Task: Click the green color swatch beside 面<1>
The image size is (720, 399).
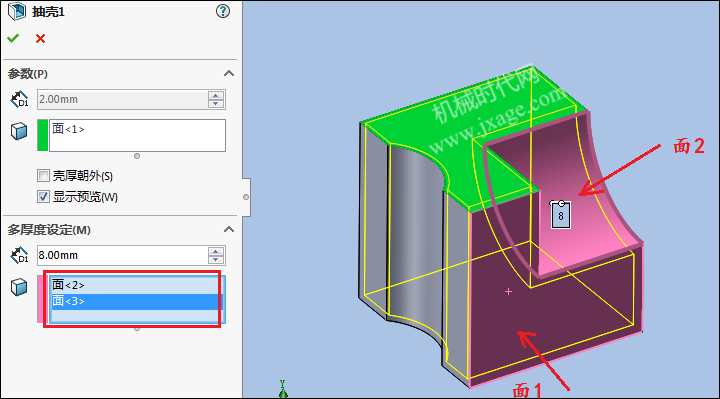Action: click(x=42, y=135)
